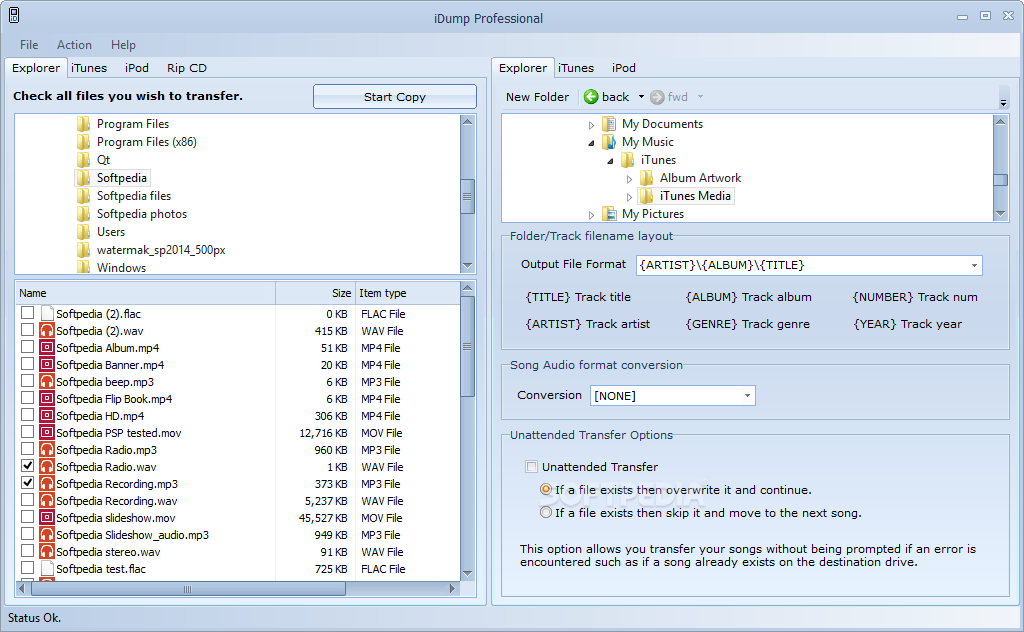Expand the iTunes Media tree node
1024x632 pixels.
tap(629, 197)
